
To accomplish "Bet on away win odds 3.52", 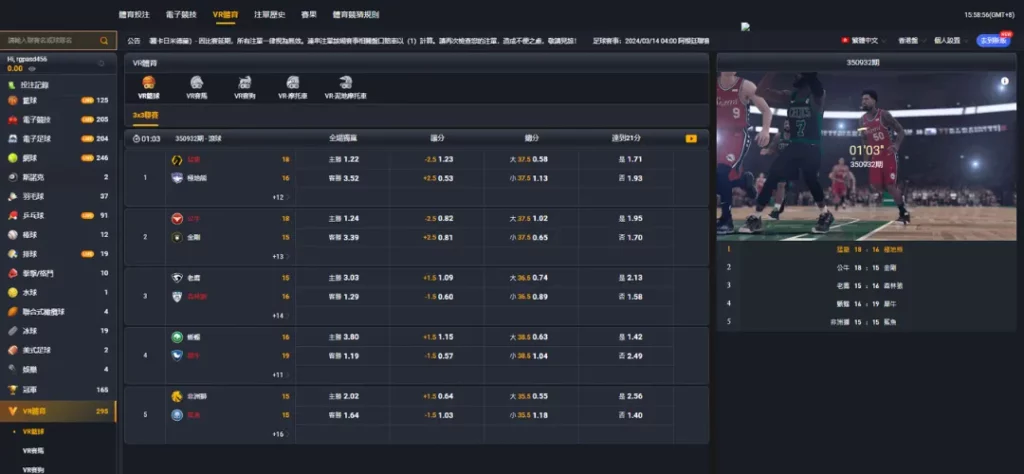I will click(x=343, y=178).
